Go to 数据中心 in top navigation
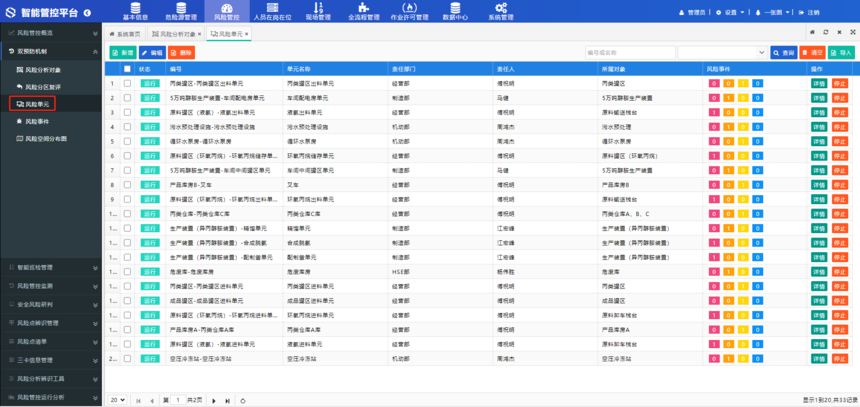 455,11
